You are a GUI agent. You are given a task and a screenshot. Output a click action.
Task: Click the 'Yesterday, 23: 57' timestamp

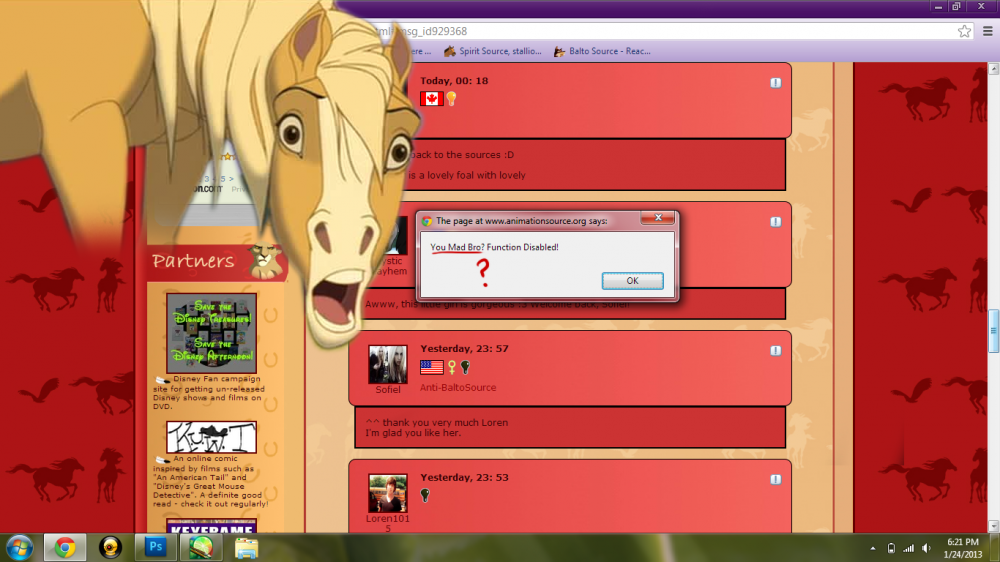pyautogui.click(x=464, y=349)
